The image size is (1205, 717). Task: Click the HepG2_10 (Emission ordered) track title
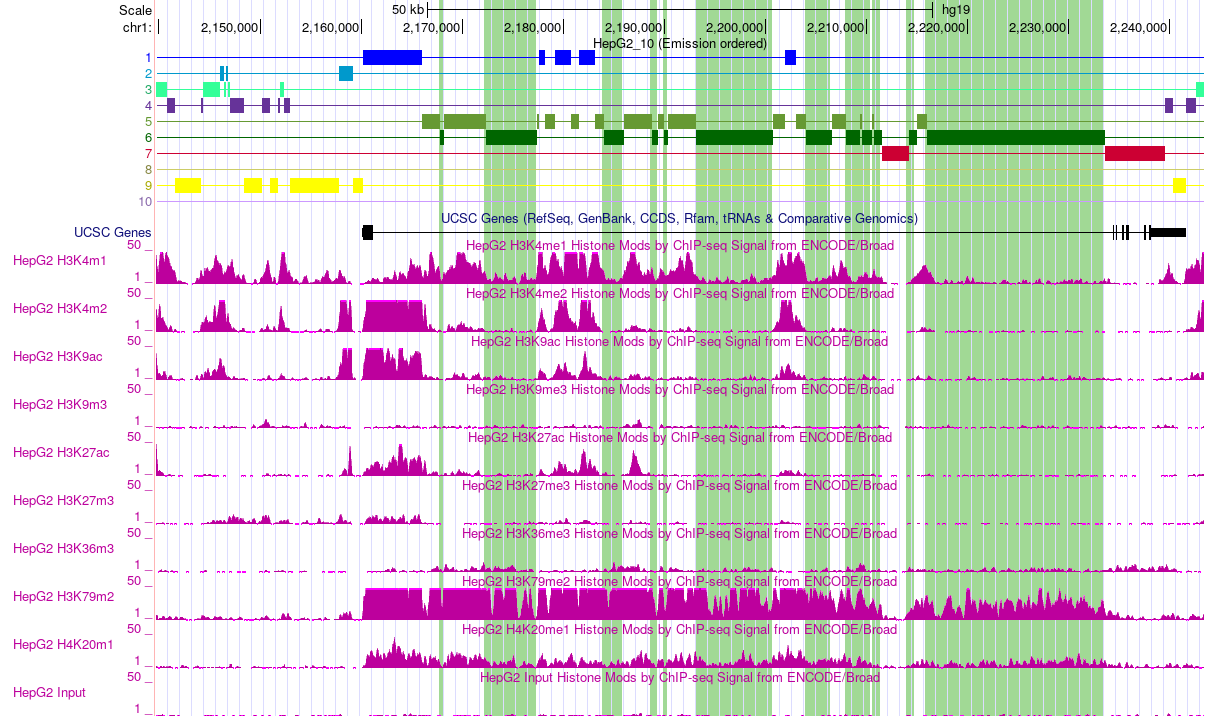[680, 44]
